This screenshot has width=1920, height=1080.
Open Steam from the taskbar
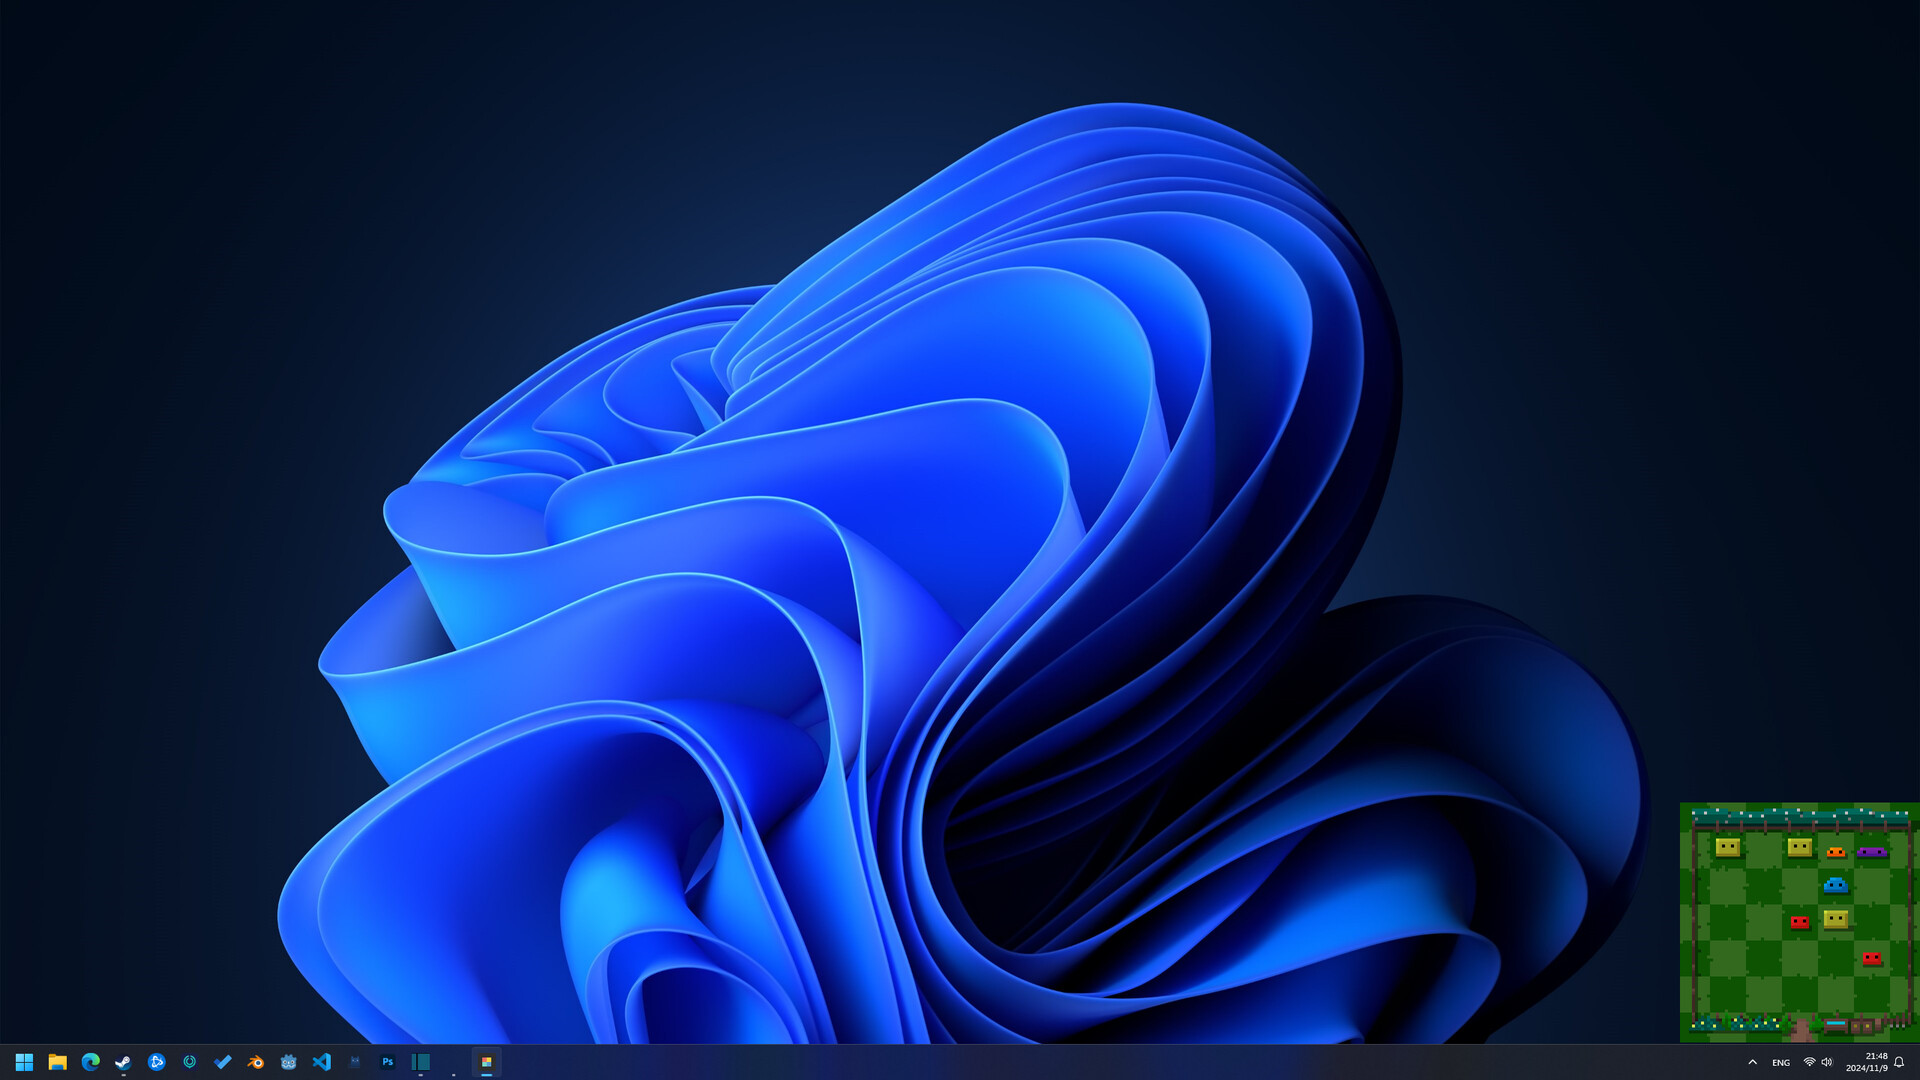click(123, 1062)
